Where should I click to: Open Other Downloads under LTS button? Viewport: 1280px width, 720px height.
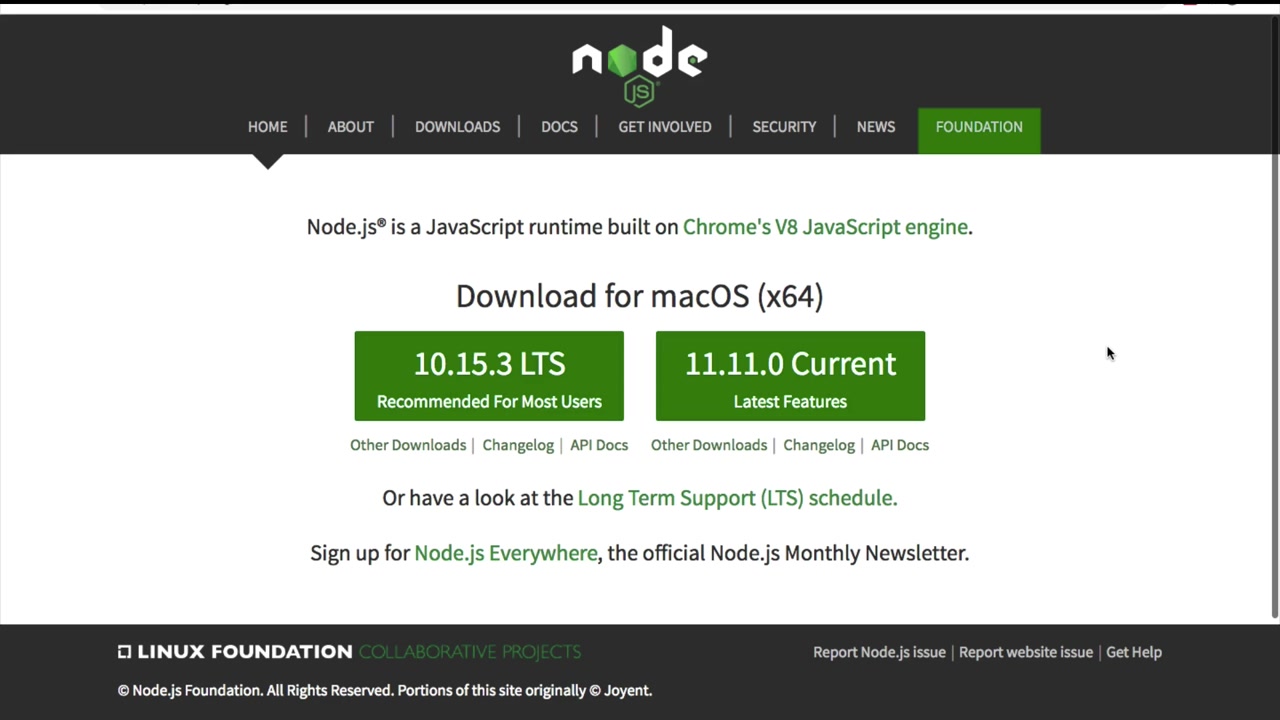[408, 445]
